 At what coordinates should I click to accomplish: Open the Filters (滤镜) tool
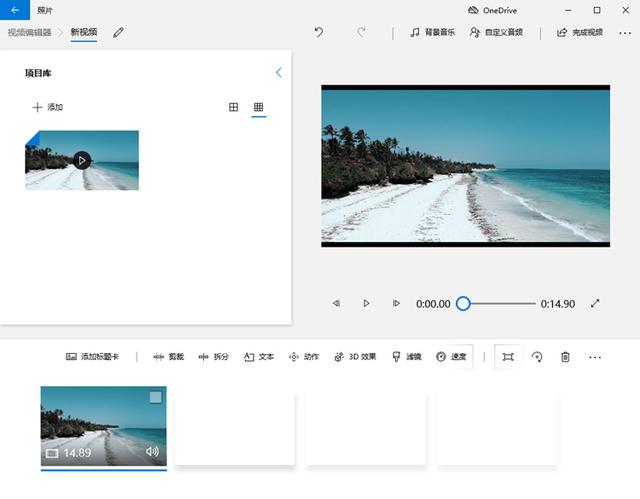pyautogui.click(x=407, y=357)
